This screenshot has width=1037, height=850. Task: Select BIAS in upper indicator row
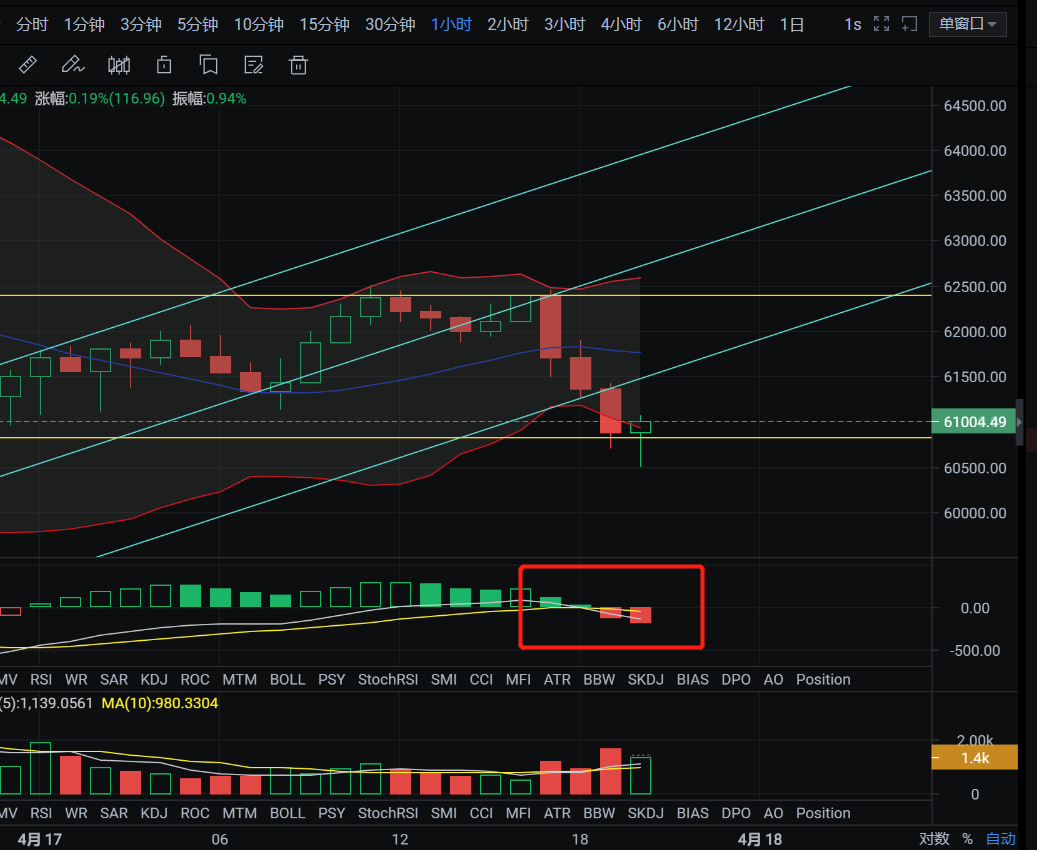pyautogui.click(x=692, y=679)
